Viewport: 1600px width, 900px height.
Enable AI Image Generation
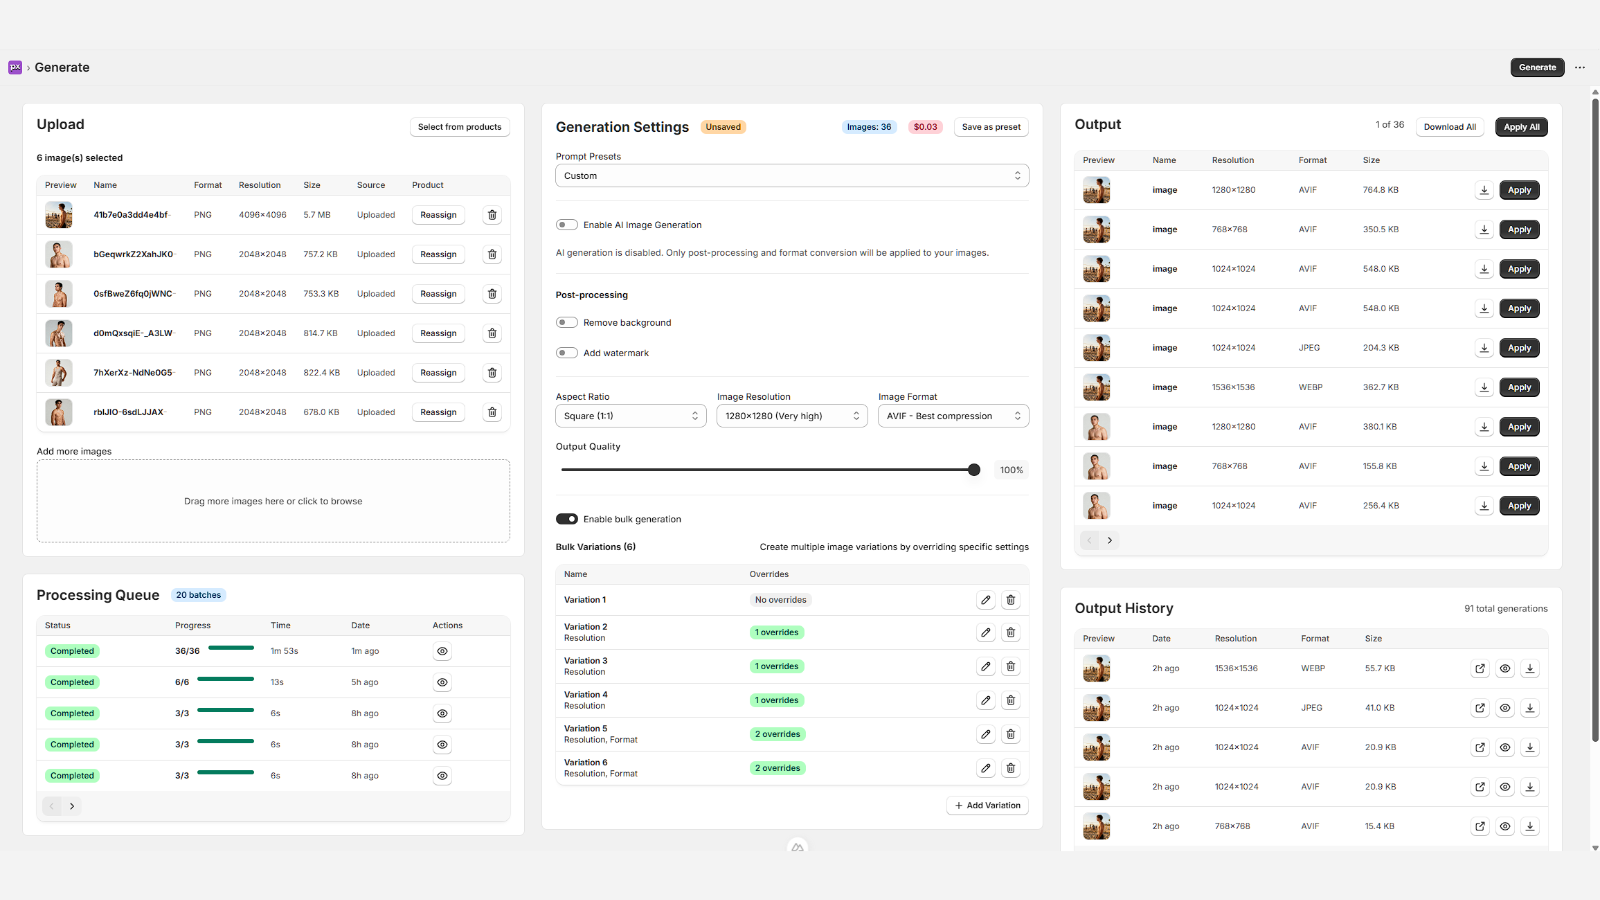(566, 225)
